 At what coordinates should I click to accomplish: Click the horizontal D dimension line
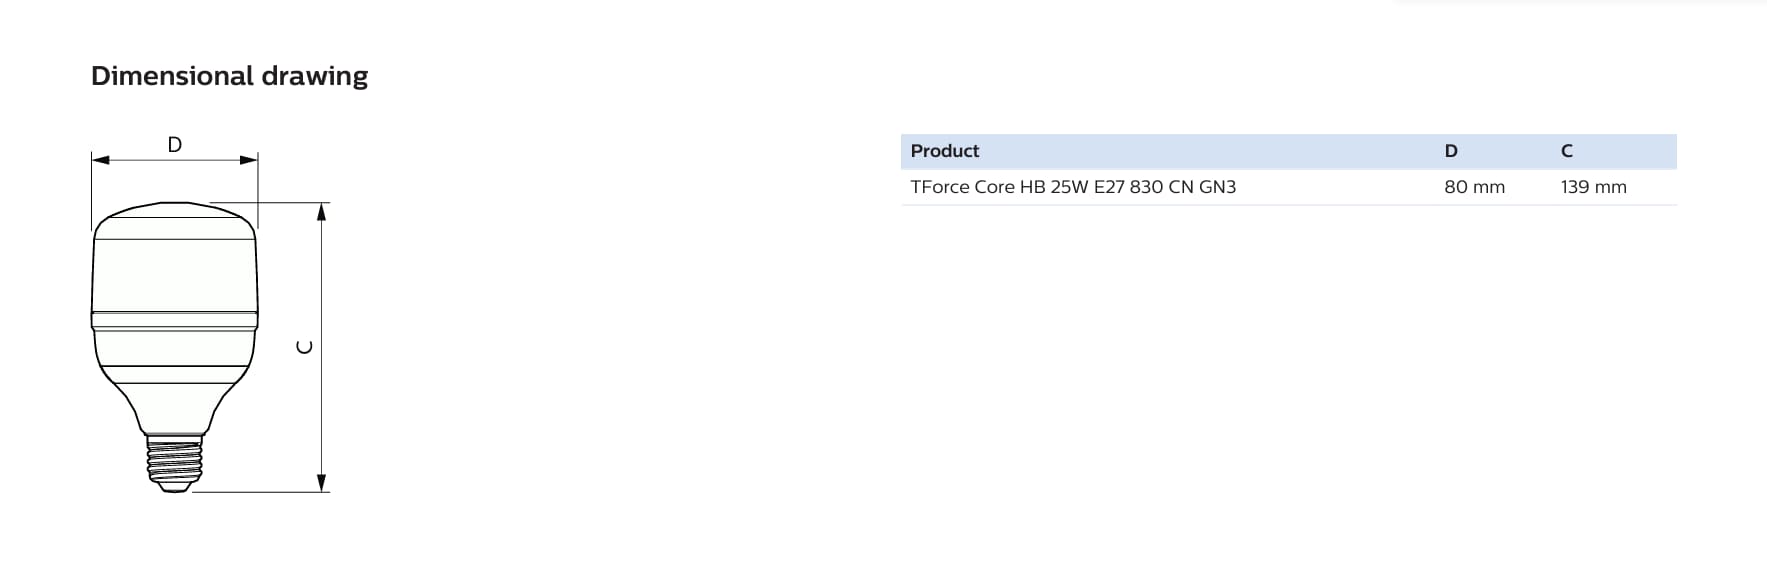175,159
